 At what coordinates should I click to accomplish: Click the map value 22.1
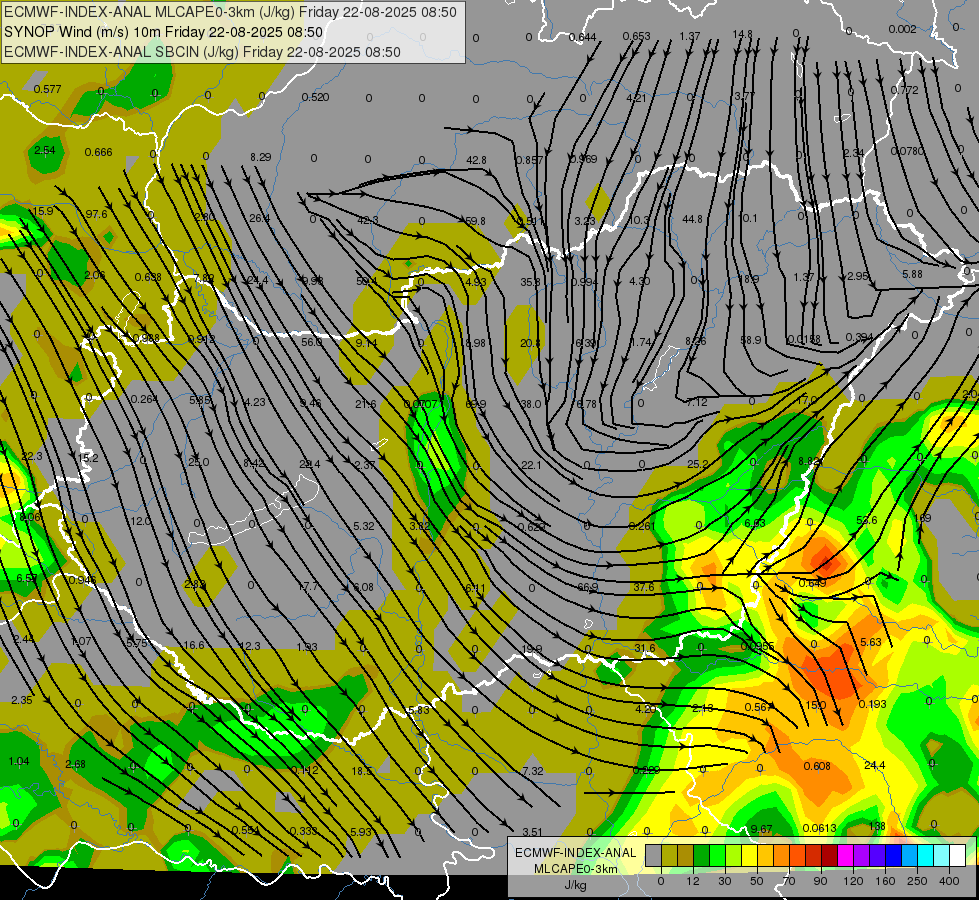(x=531, y=465)
